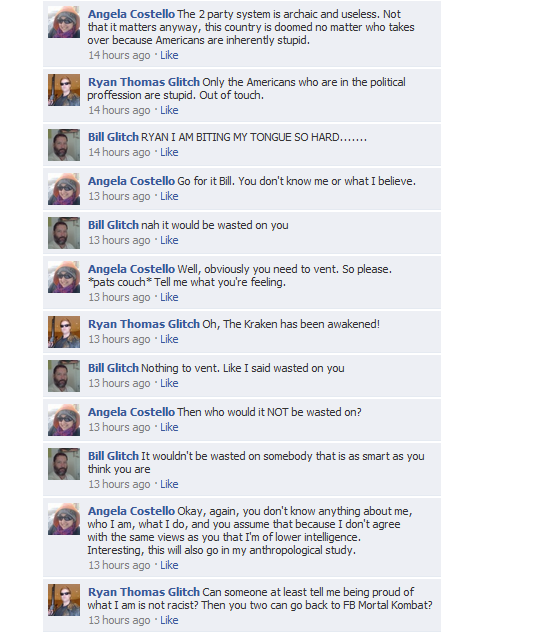Like the '2 party system is archaic' comment
The image size is (540, 634).
[169, 55]
